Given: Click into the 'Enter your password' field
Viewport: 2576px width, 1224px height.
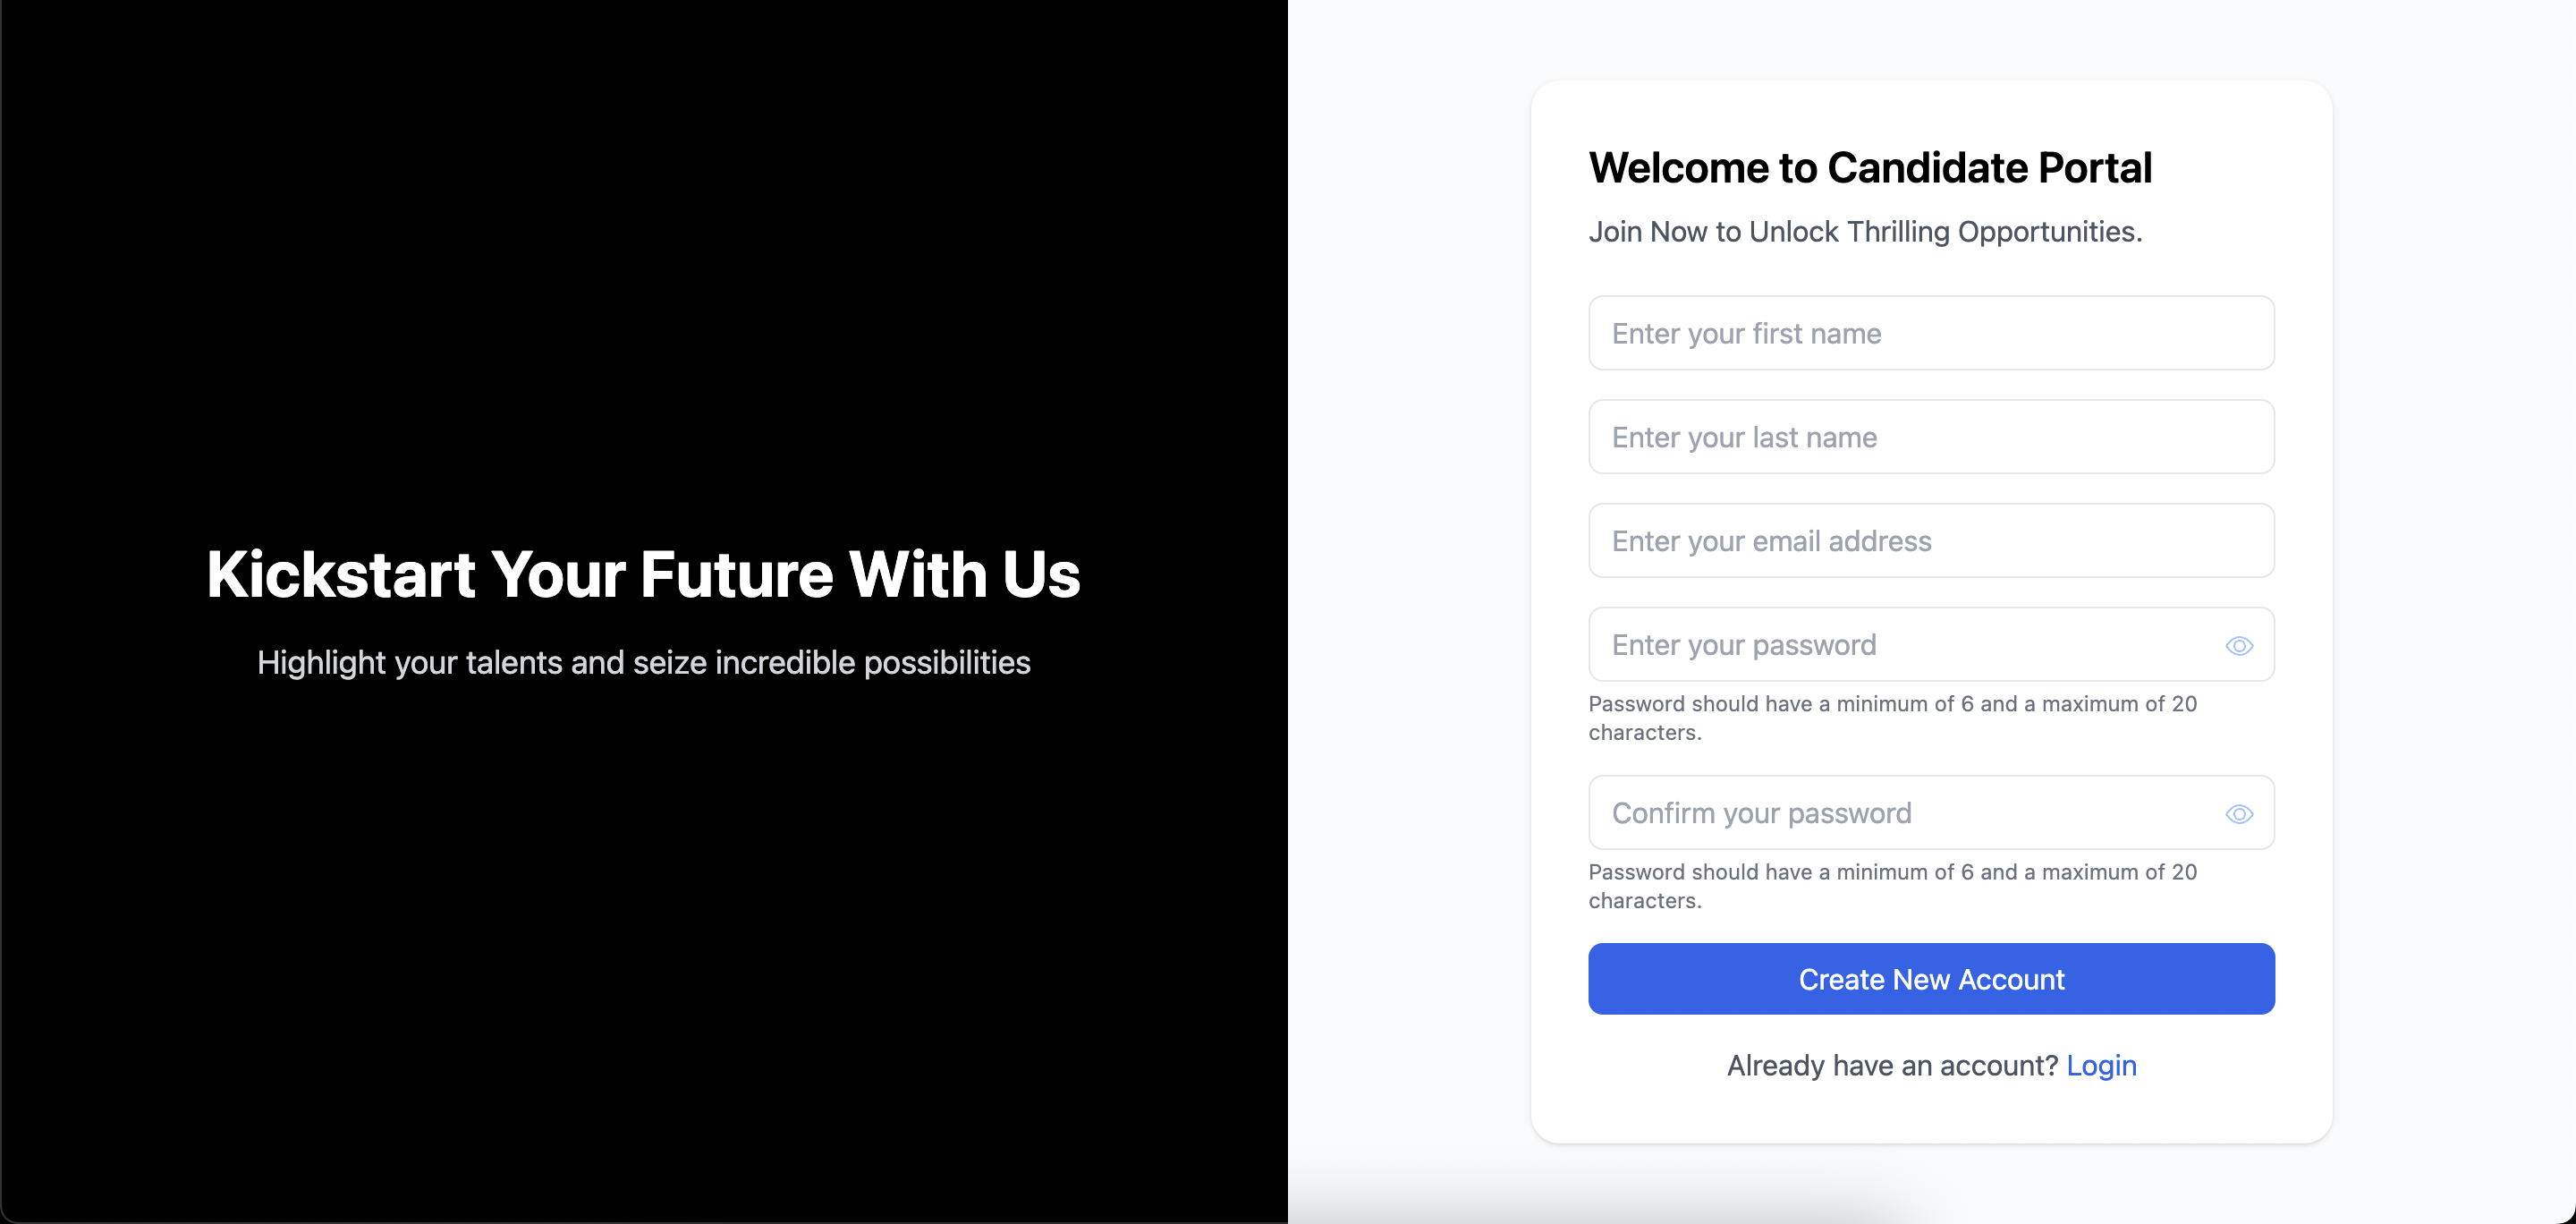Looking at the screenshot, I should [1900, 645].
